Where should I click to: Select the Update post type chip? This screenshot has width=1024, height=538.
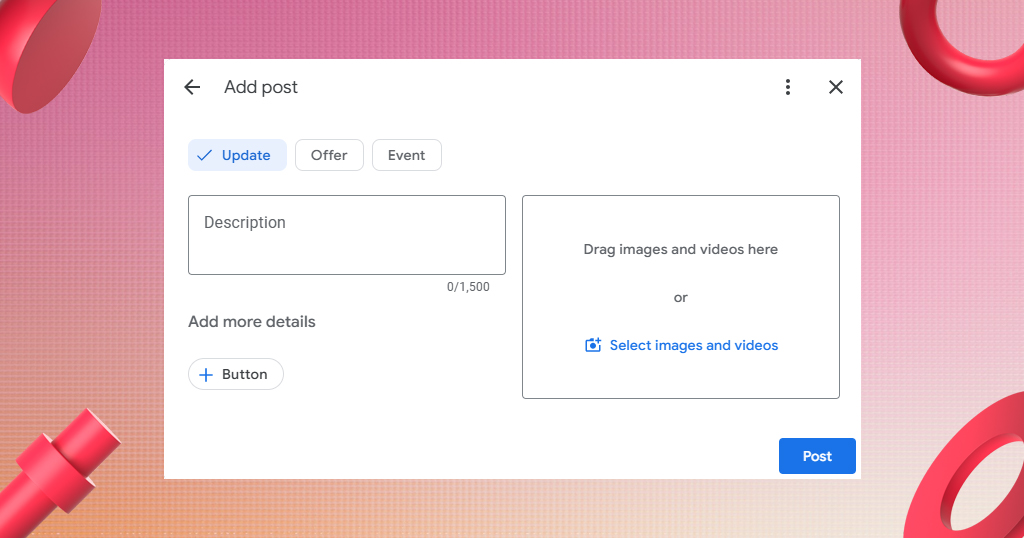click(237, 155)
